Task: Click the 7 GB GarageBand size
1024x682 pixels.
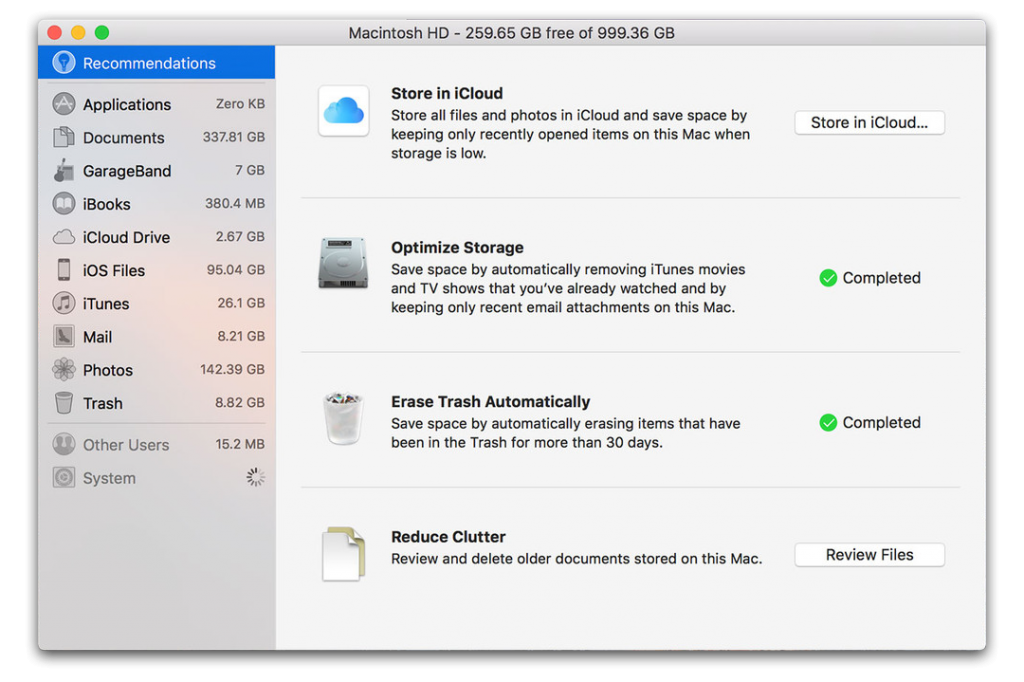Action: [x=250, y=170]
